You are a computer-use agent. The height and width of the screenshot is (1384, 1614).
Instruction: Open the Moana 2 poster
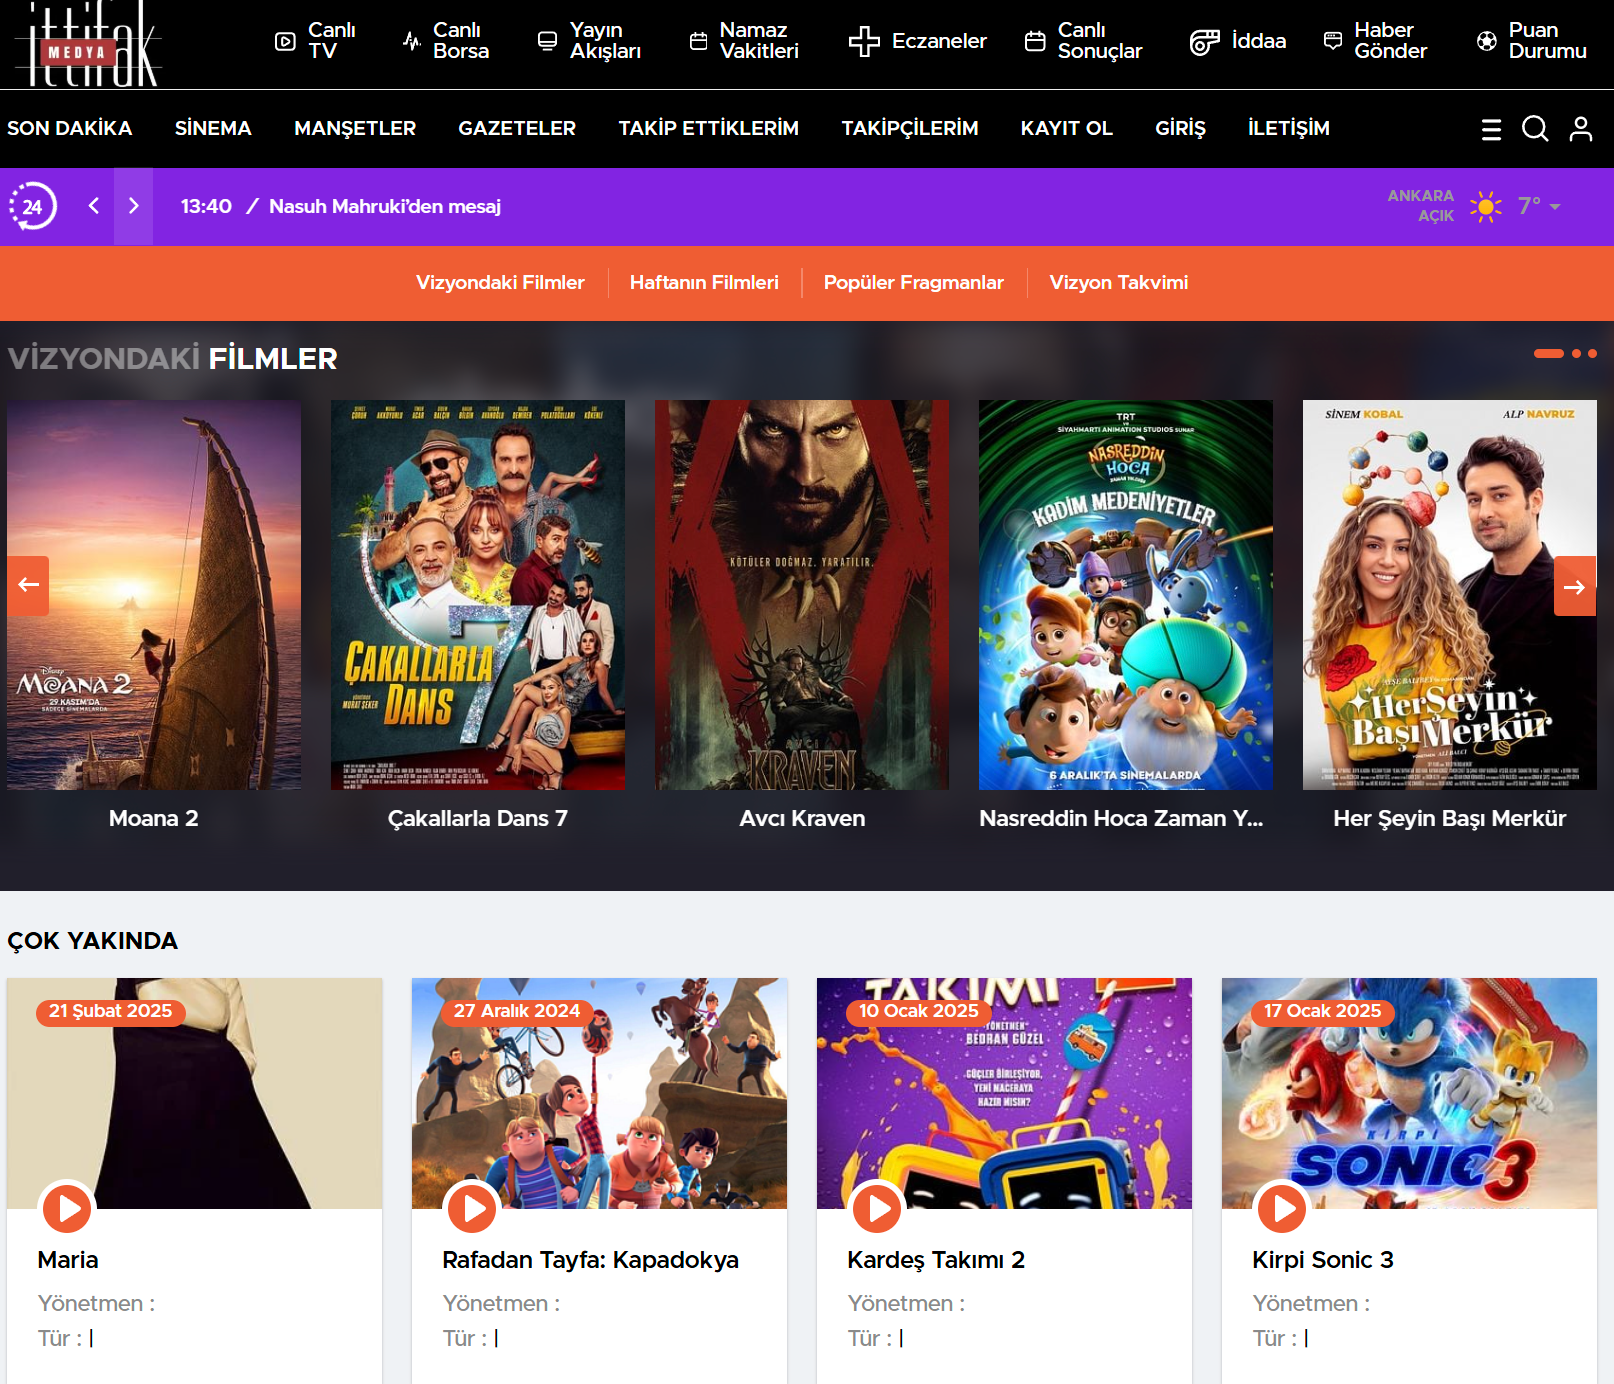click(154, 595)
